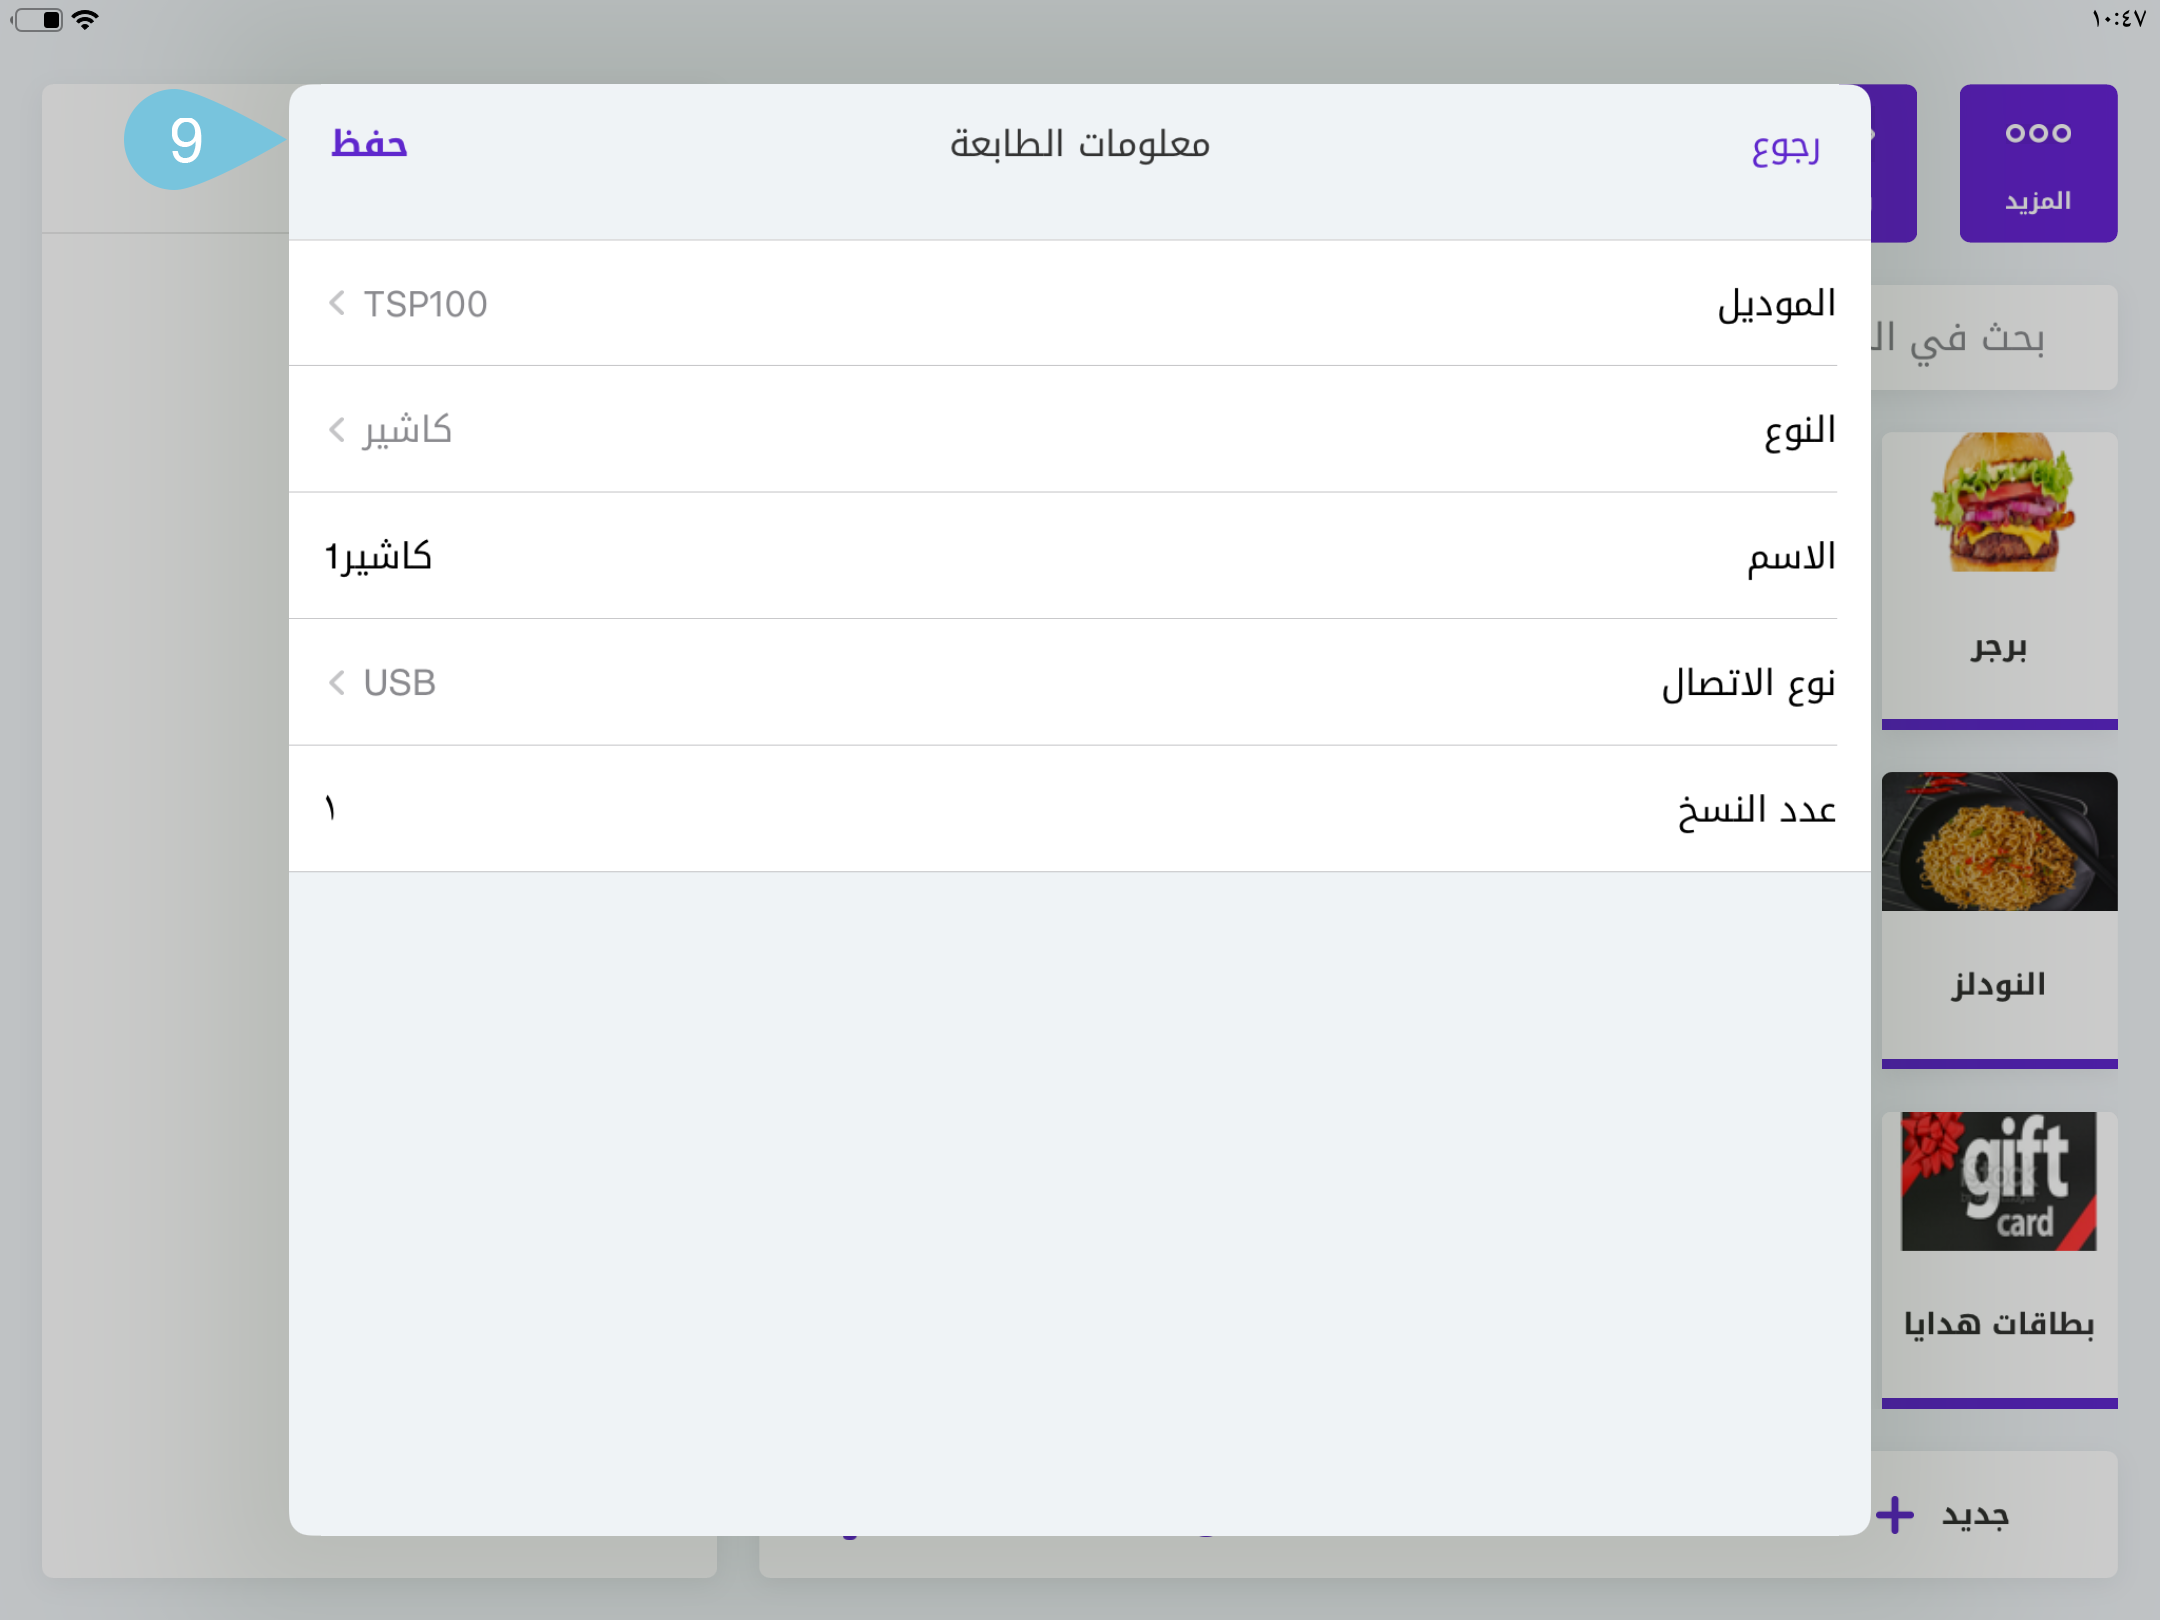Viewport: 2160px width, 1620px height.
Task: Click the search field بحث في
Action: 1992,339
